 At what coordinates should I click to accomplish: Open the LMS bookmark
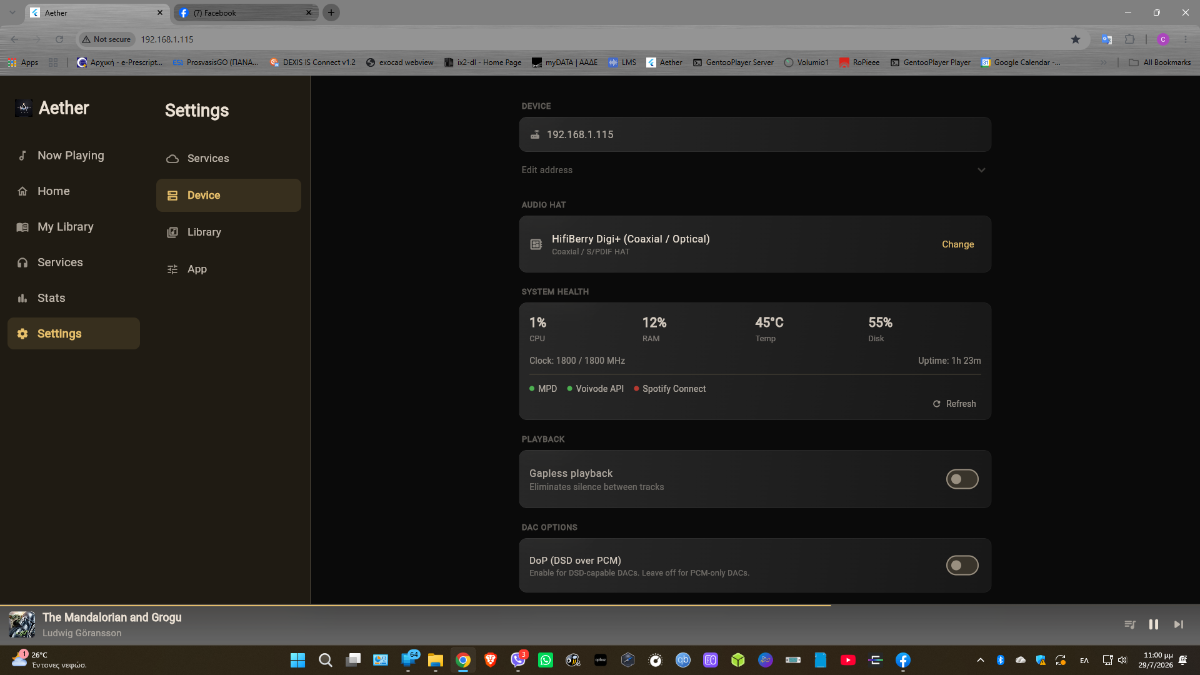tap(622, 62)
